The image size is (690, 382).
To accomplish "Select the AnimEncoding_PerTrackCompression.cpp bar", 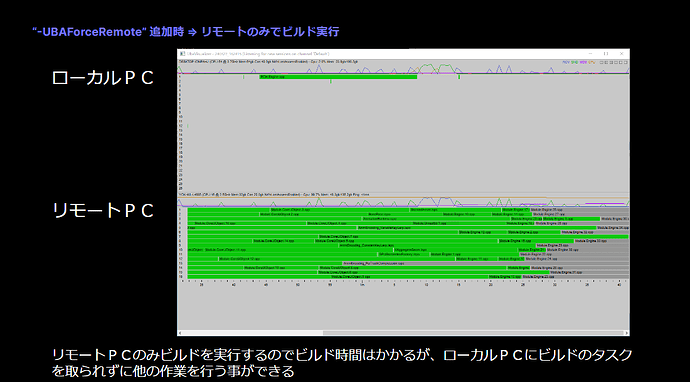I will (x=486, y=263).
